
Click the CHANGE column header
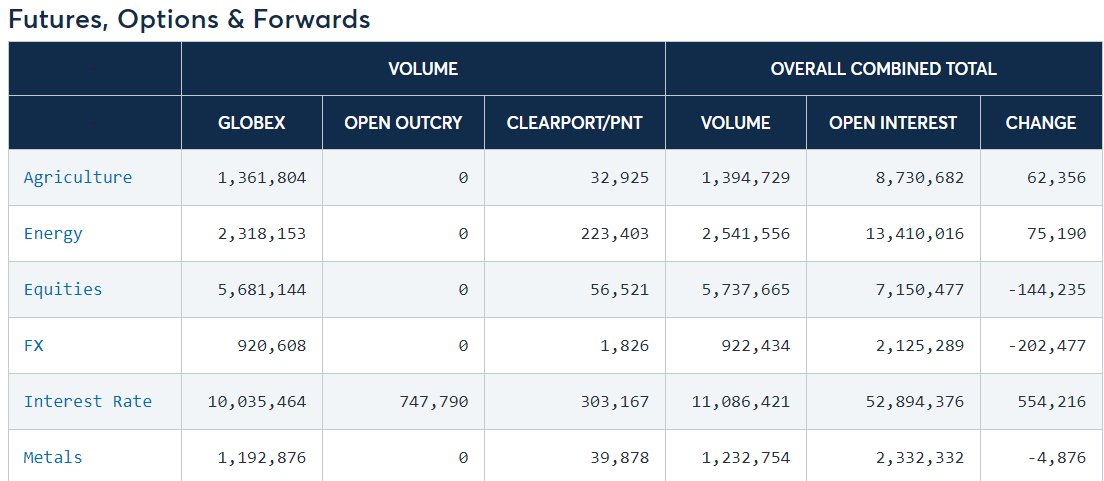click(x=1041, y=123)
